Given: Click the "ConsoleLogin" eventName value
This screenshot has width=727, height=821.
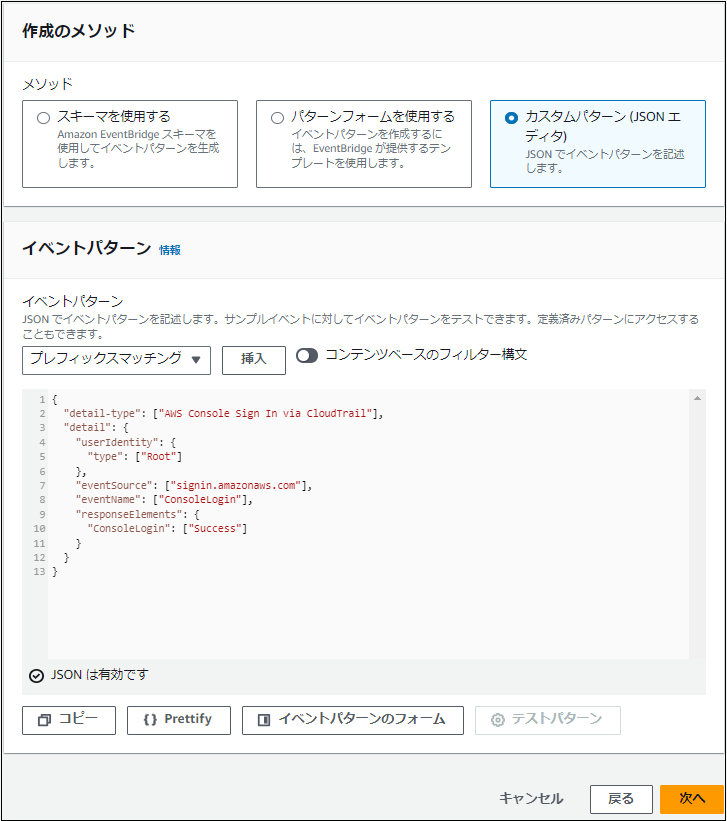Looking at the screenshot, I should pos(200,500).
